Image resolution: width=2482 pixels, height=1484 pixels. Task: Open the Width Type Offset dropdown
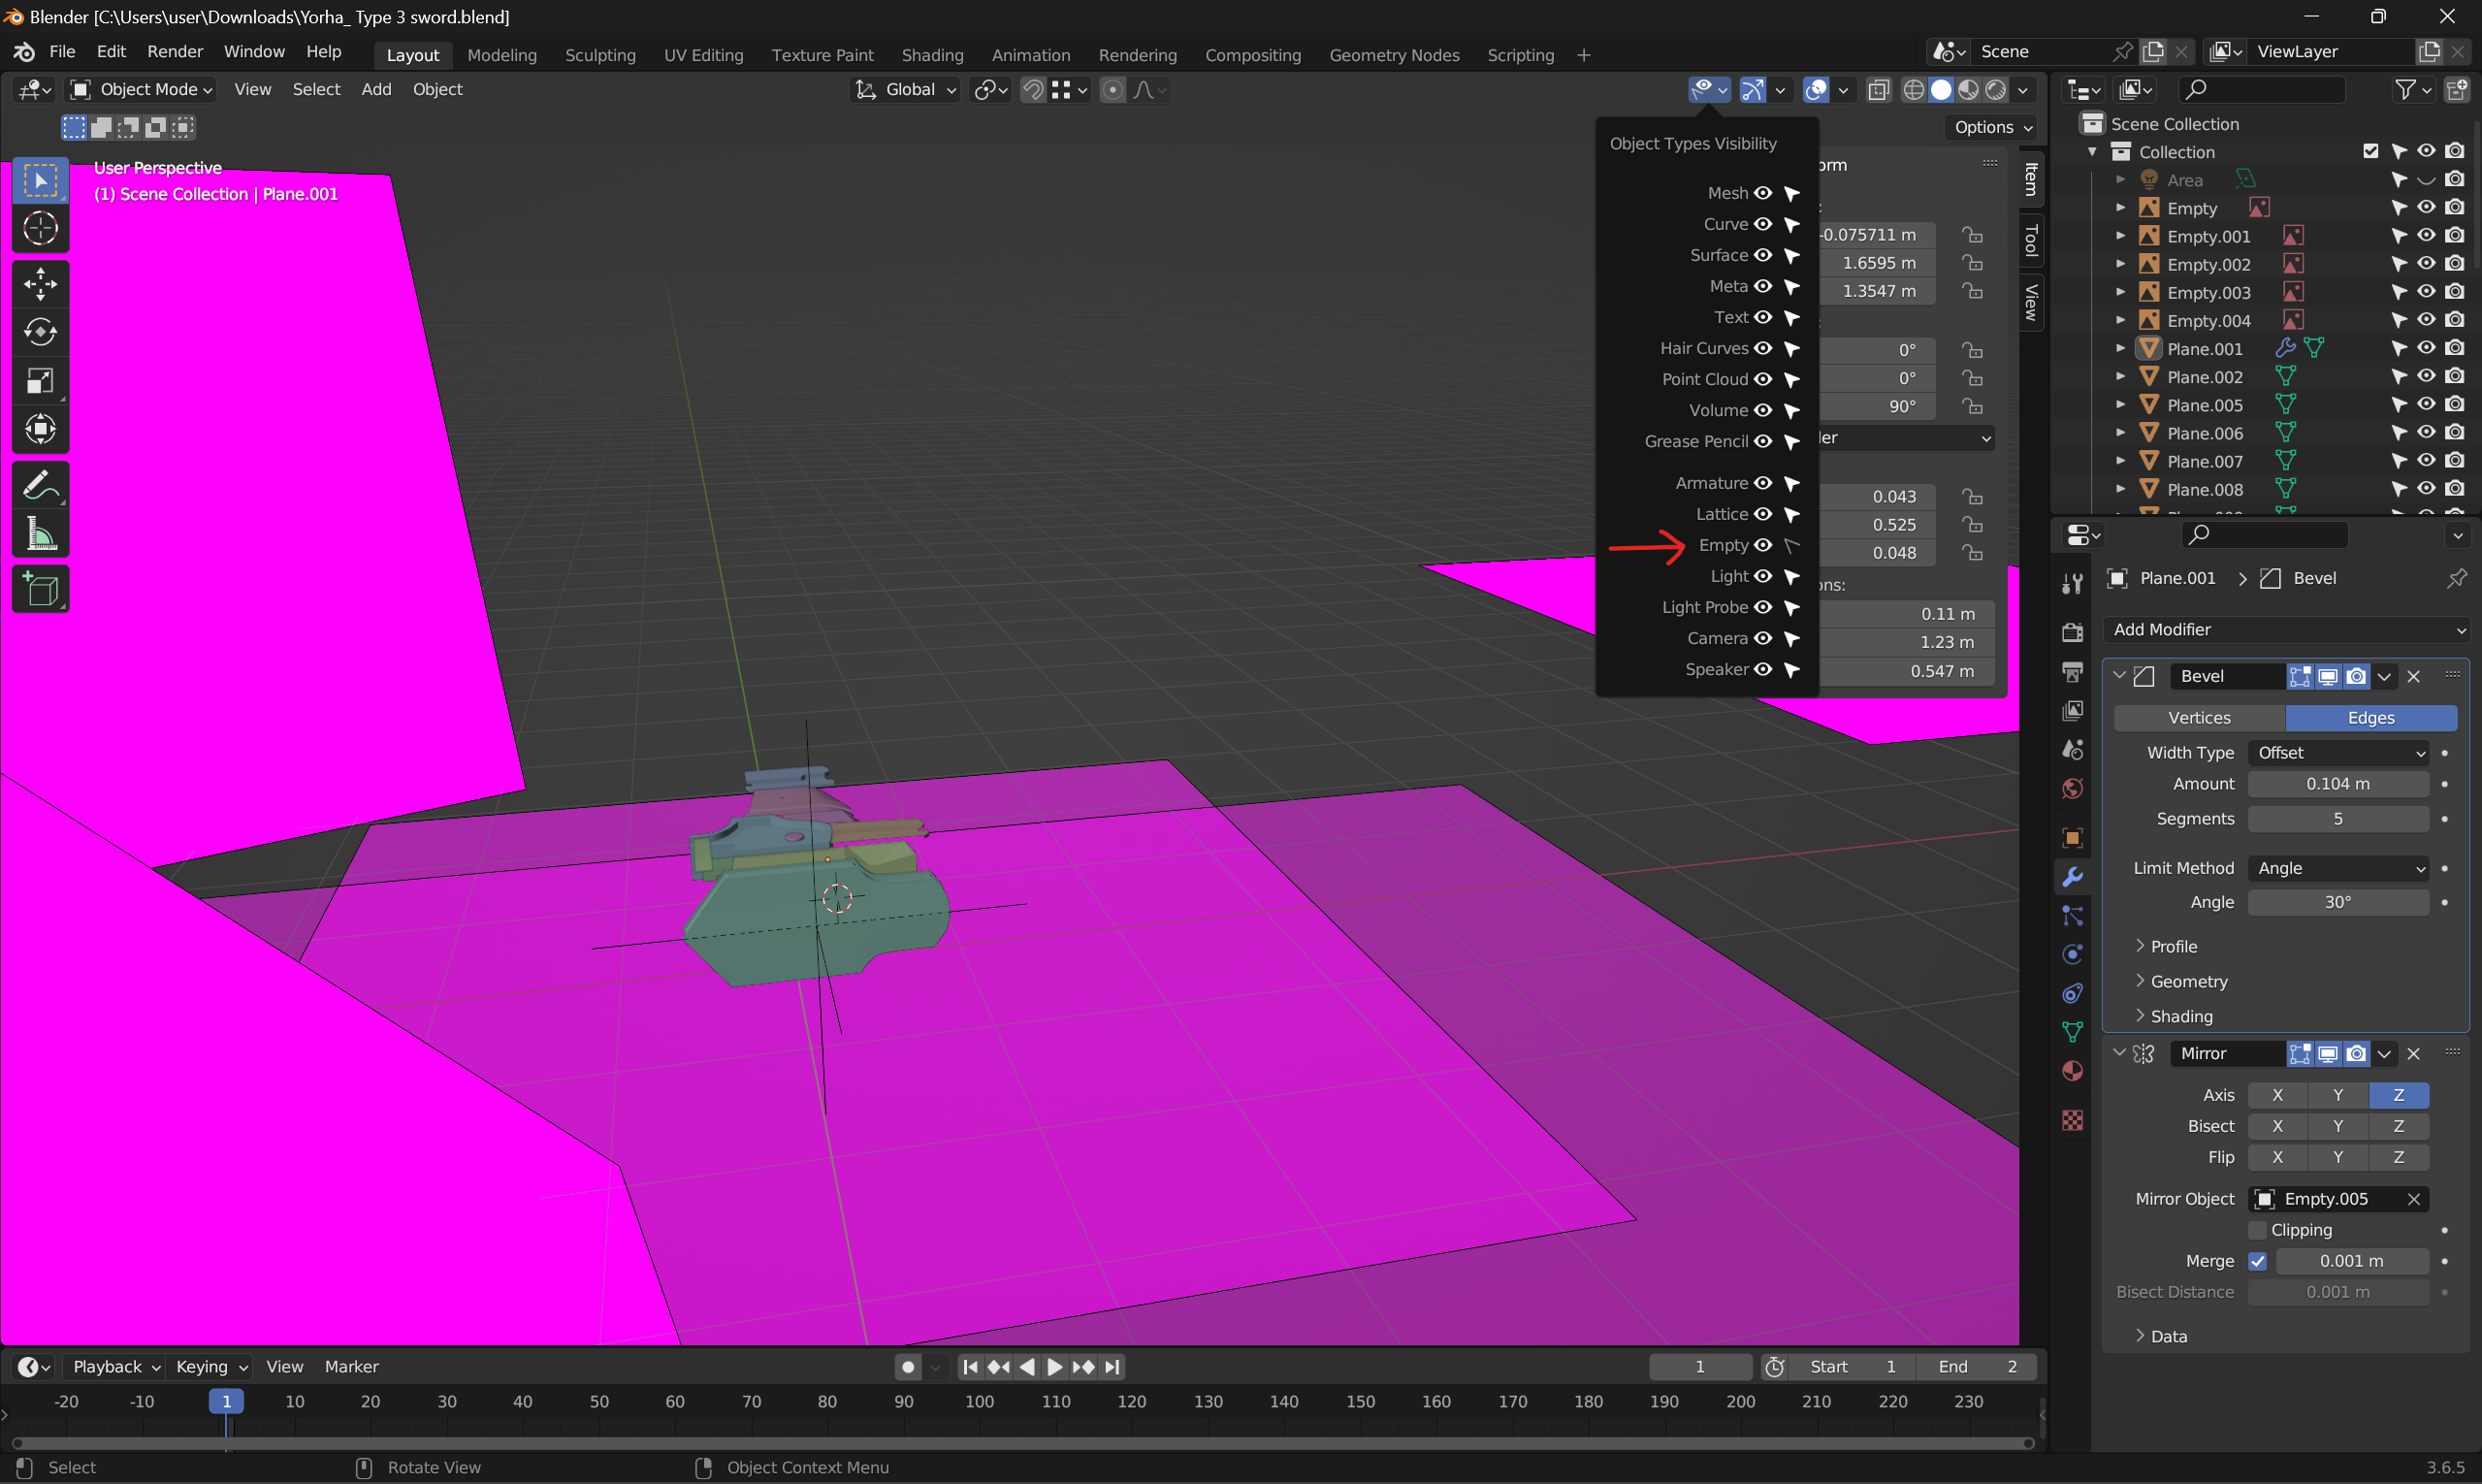[x=2338, y=752]
